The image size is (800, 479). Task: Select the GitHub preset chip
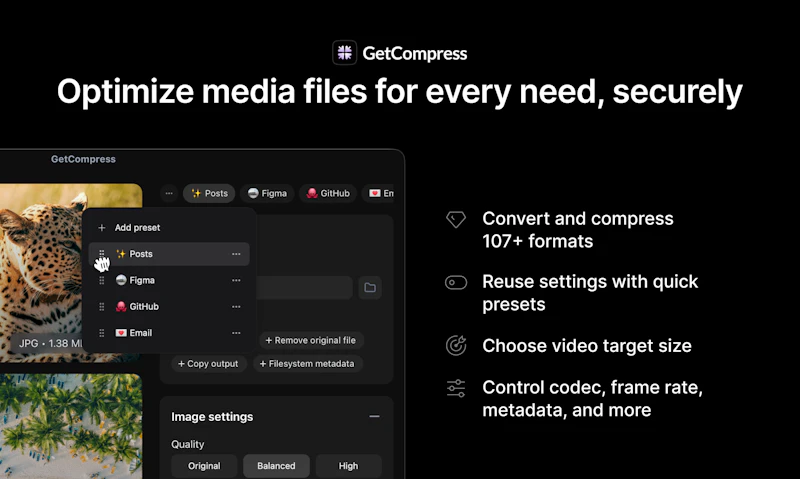coord(328,193)
